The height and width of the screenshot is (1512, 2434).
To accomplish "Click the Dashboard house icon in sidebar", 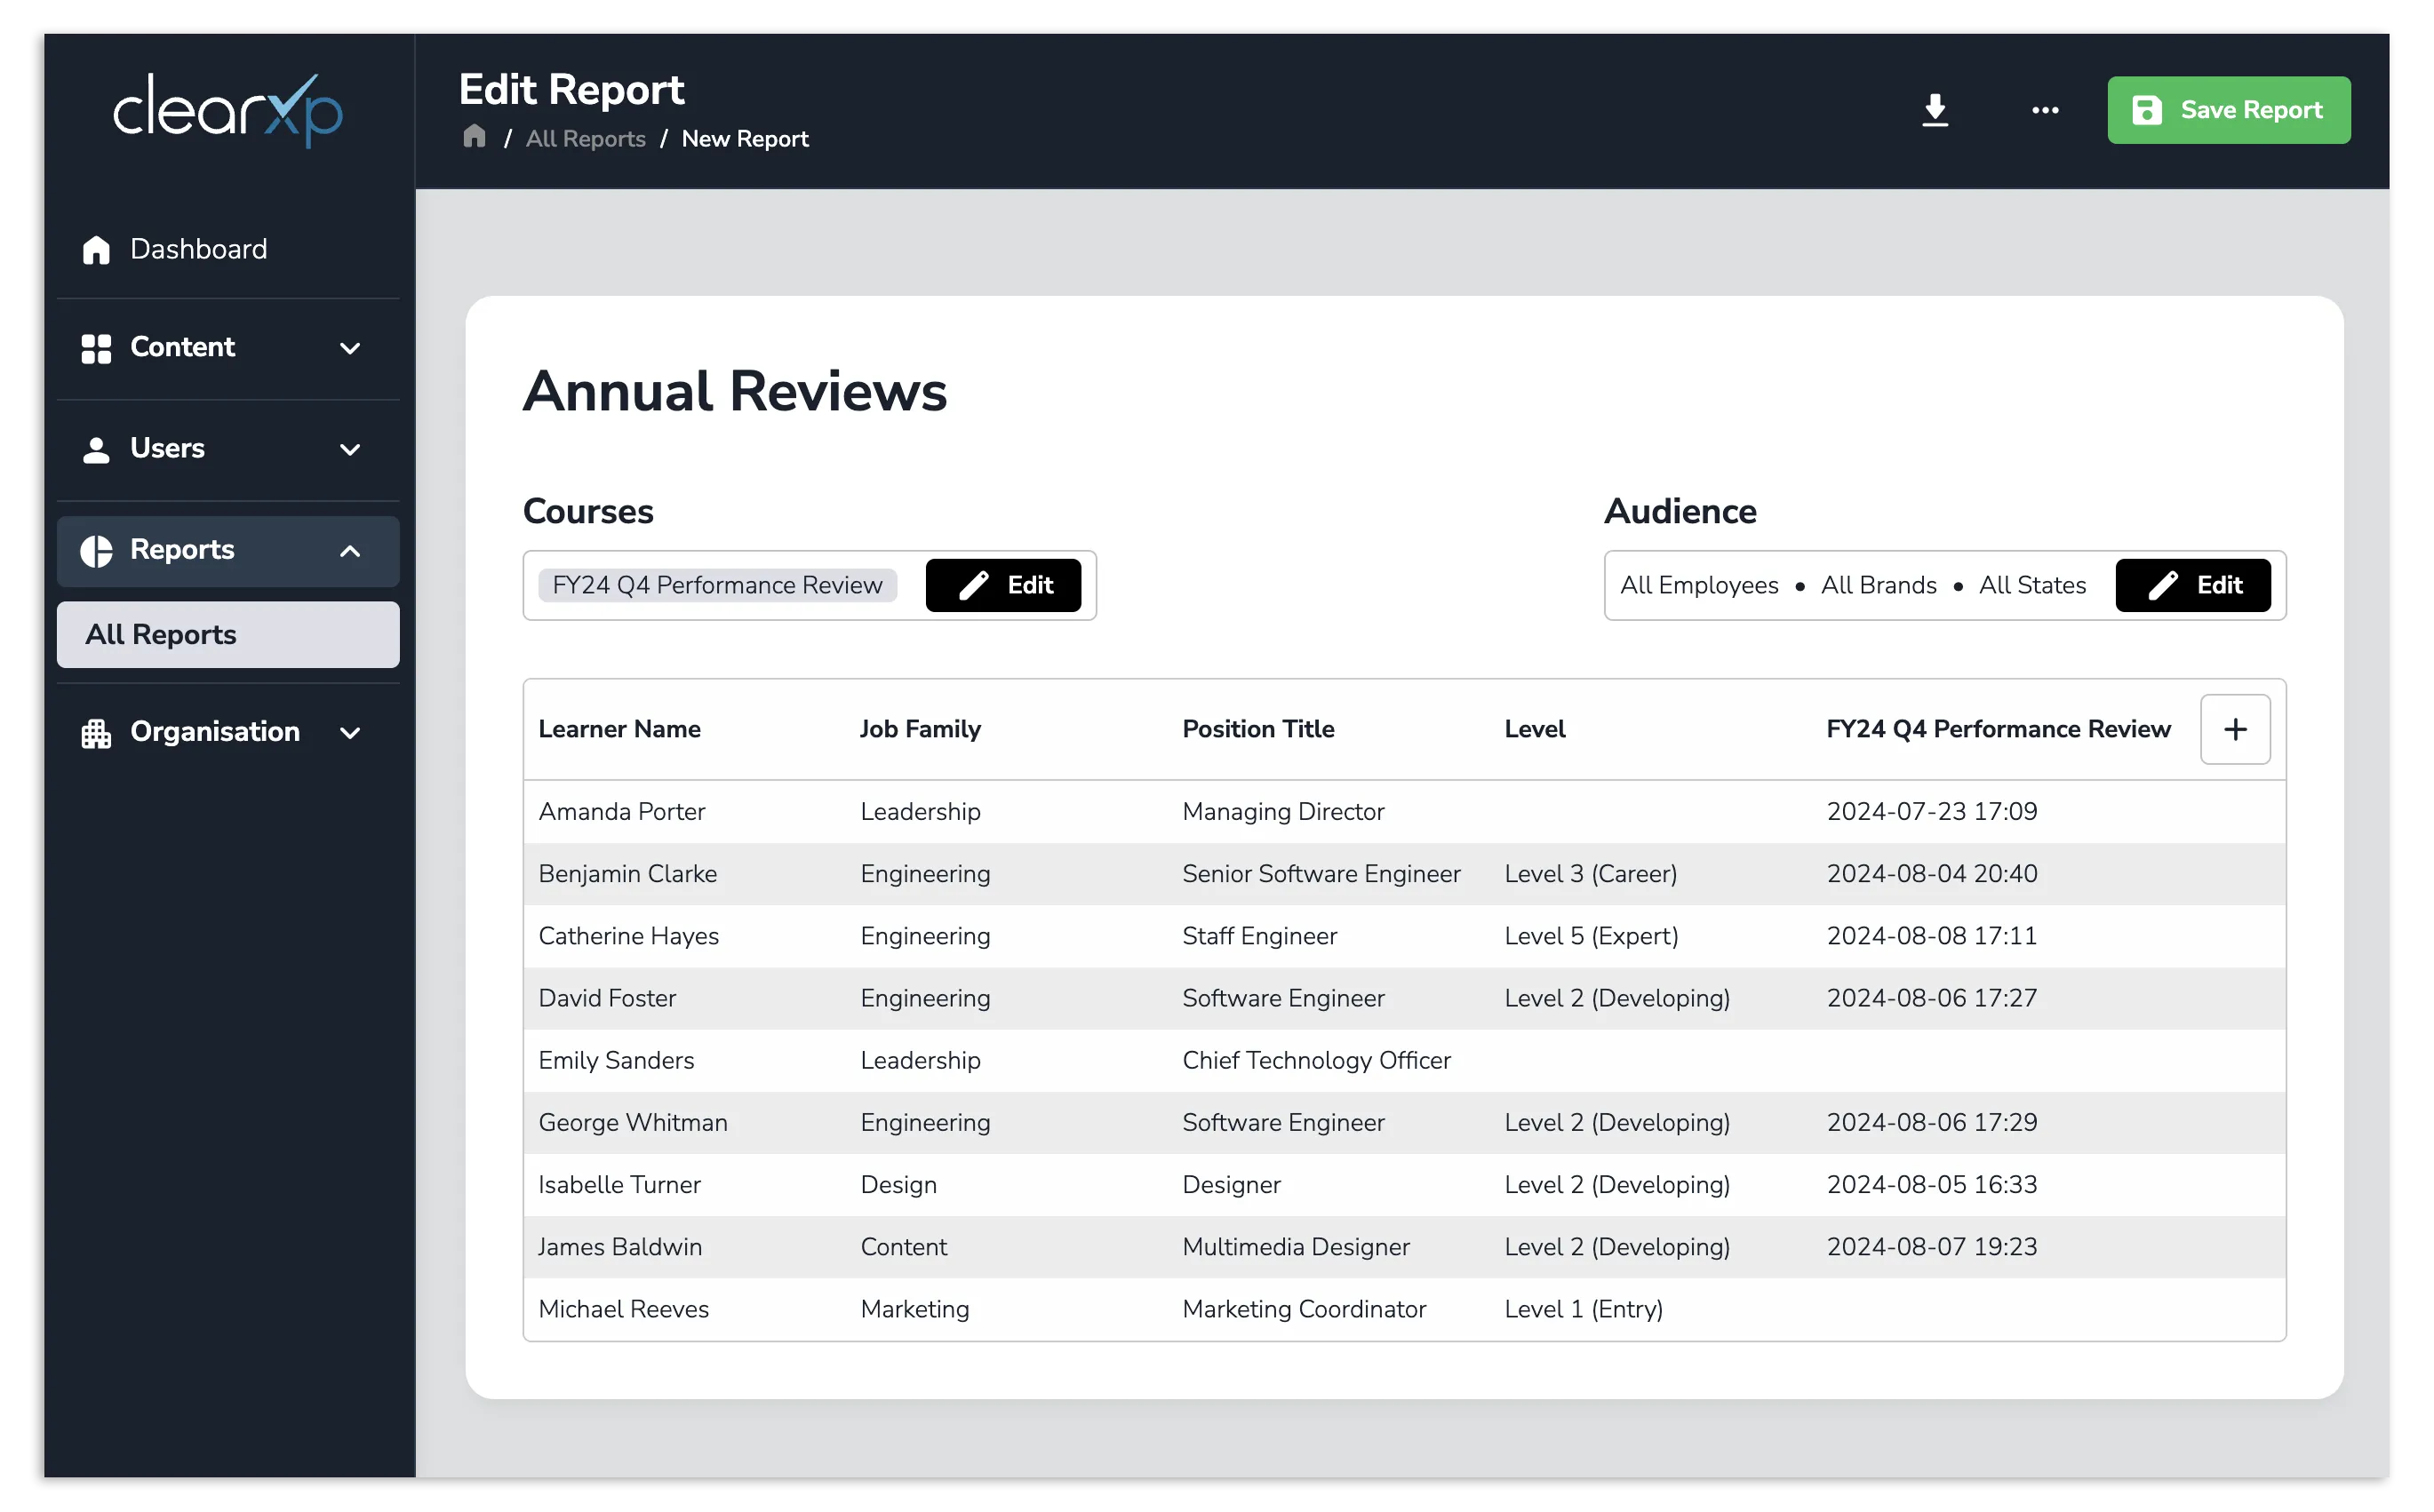I will click(x=96, y=250).
